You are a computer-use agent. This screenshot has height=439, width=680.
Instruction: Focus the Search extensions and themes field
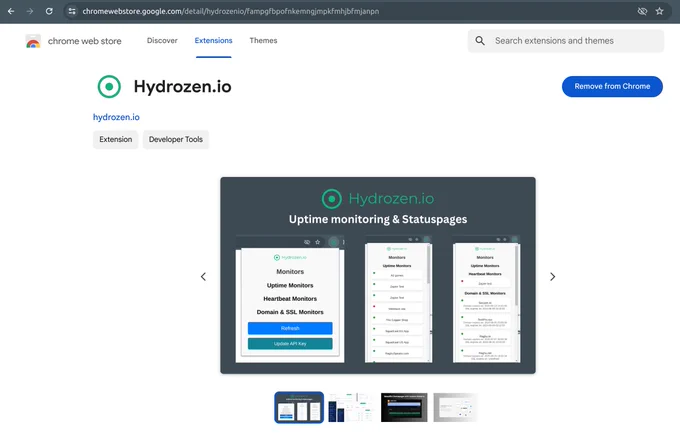click(566, 41)
